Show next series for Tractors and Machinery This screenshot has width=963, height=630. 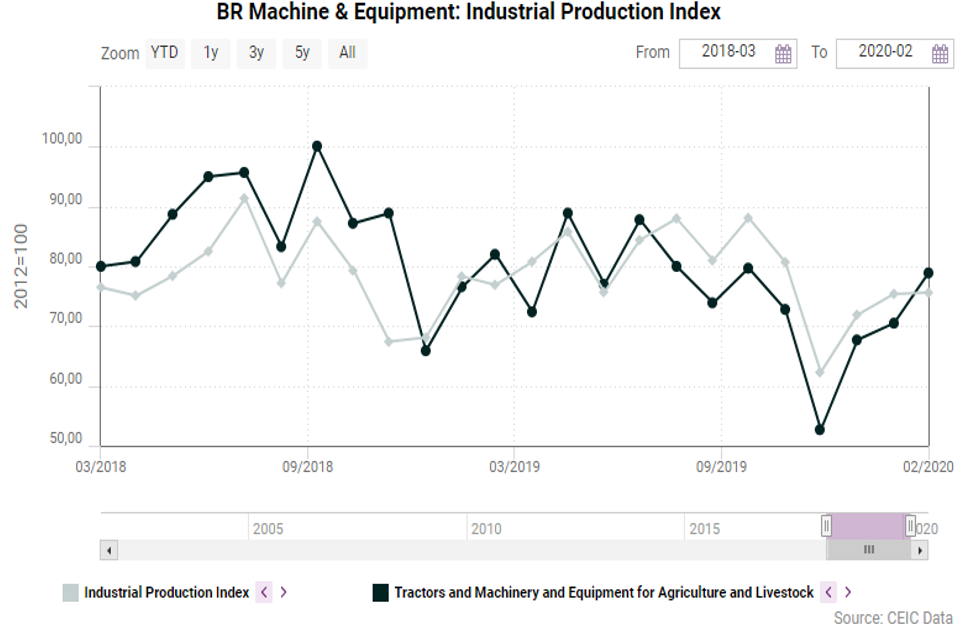(x=848, y=593)
